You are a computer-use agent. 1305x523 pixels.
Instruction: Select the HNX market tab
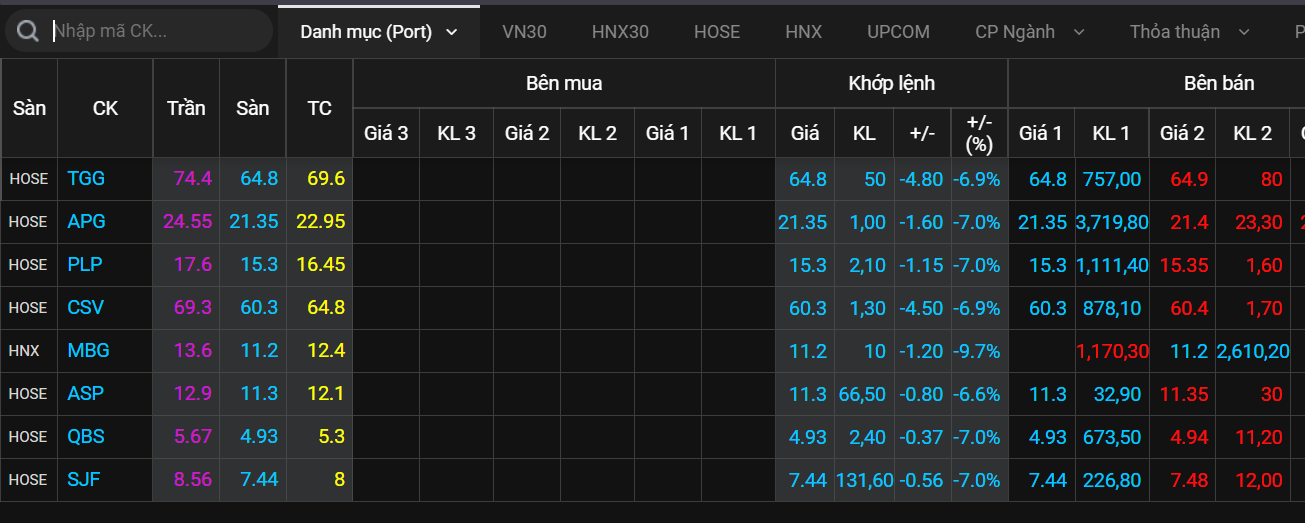coord(803,32)
